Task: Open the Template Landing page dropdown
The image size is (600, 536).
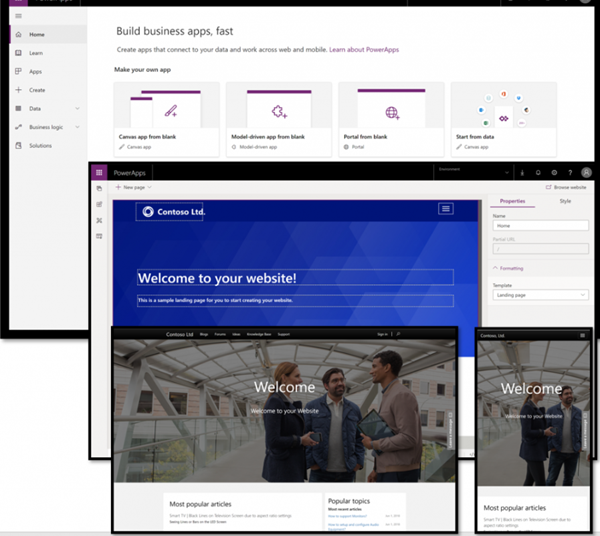Action: [x=540, y=295]
